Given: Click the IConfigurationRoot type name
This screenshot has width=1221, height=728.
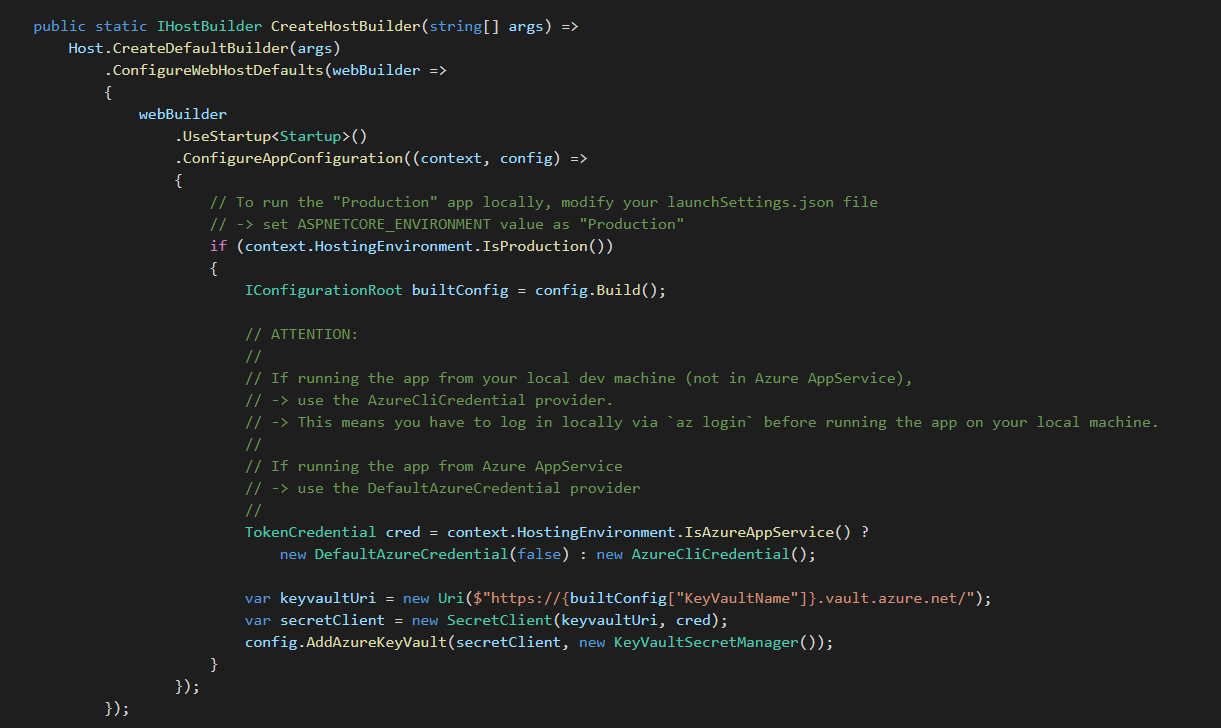Looking at the screenshot, I should pyautogui.click(x=324, y=290).
